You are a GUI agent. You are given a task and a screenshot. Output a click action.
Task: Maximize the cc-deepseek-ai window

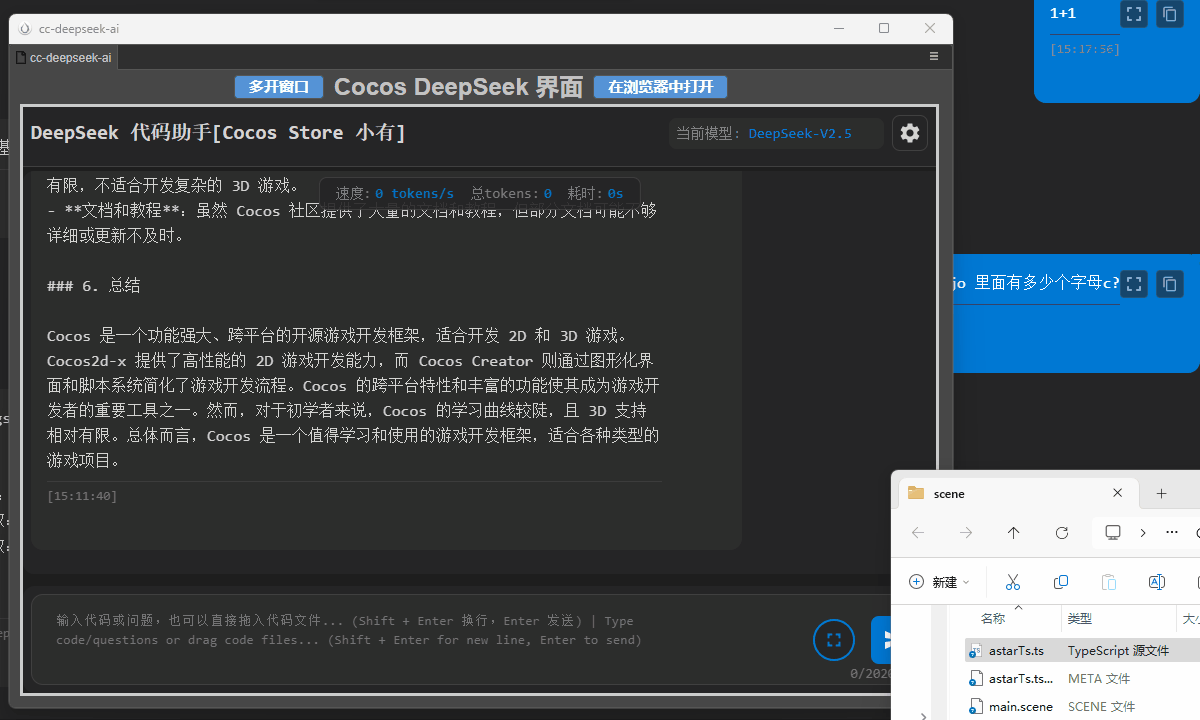884,28
